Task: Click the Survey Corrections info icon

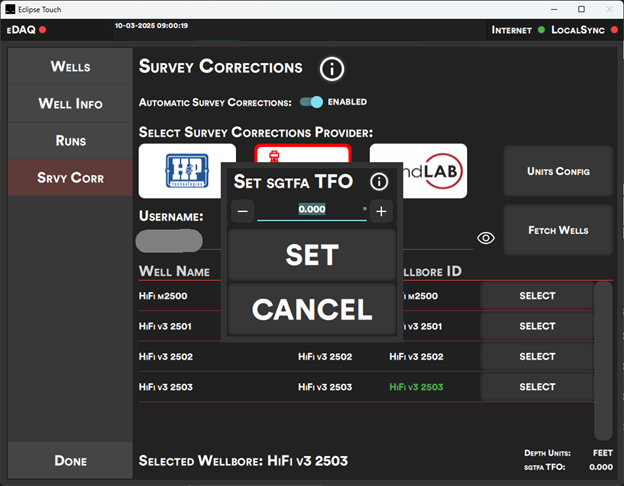Action: [332, 69]
